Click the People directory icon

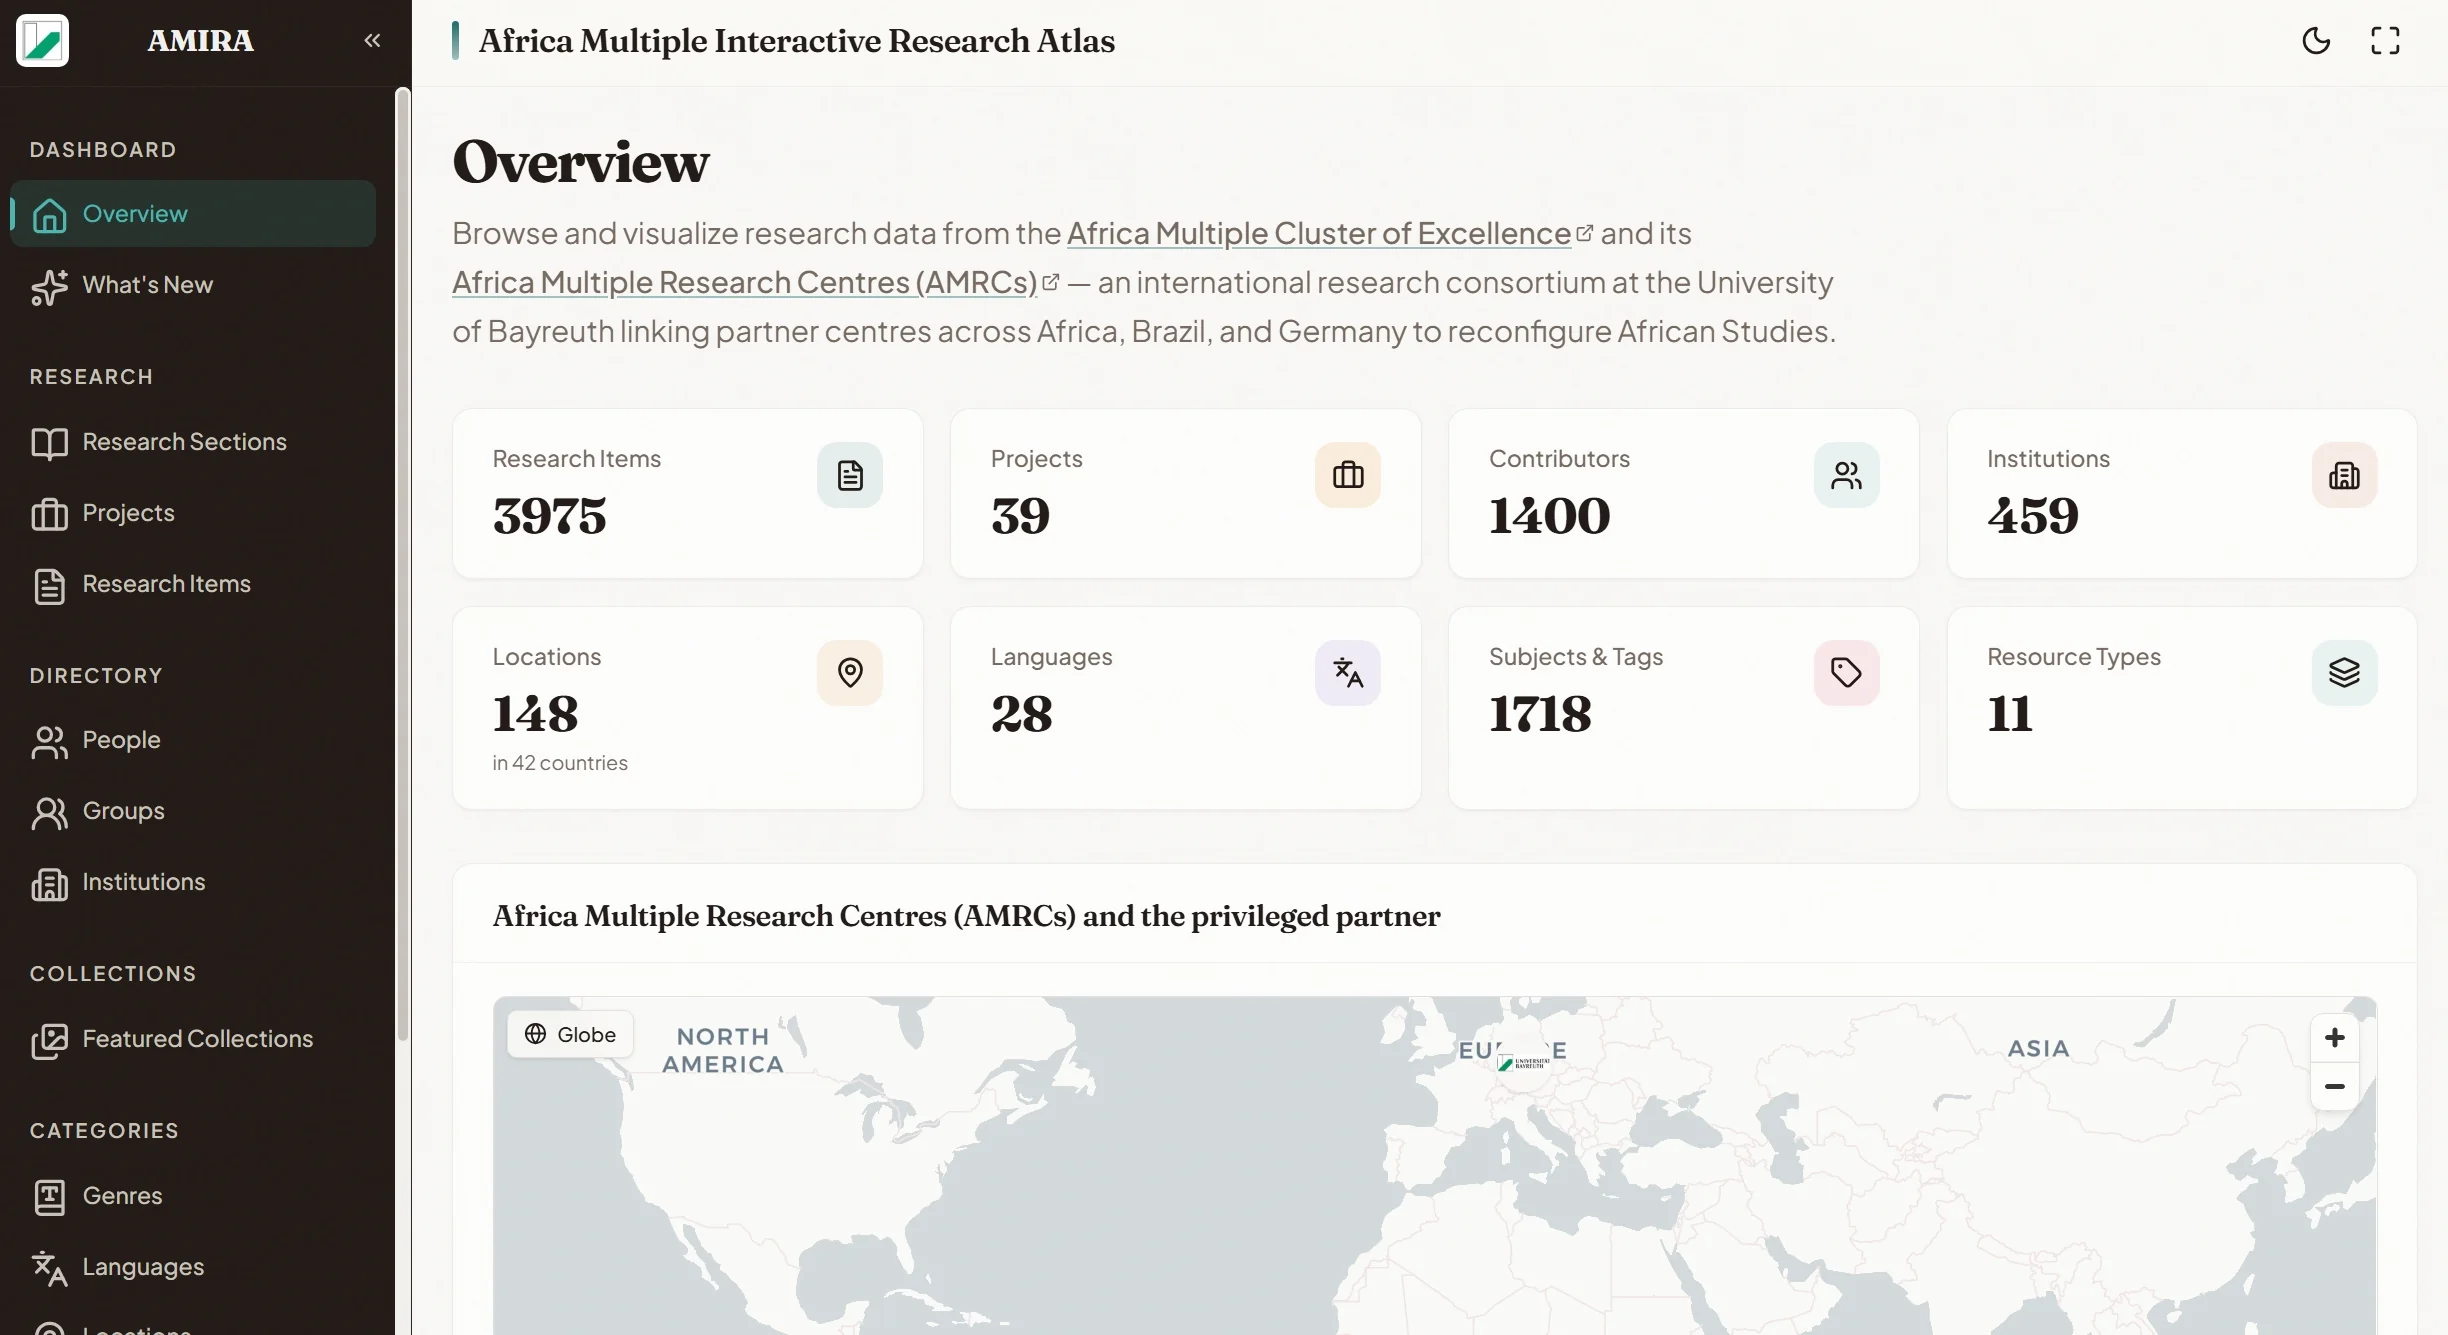(x=51, y=741)
